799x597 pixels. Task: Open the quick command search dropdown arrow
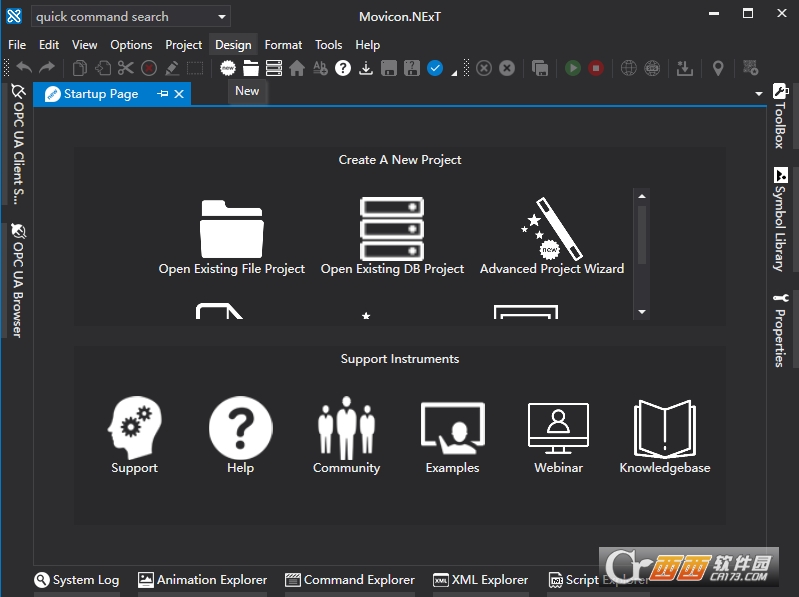[222, 17]
